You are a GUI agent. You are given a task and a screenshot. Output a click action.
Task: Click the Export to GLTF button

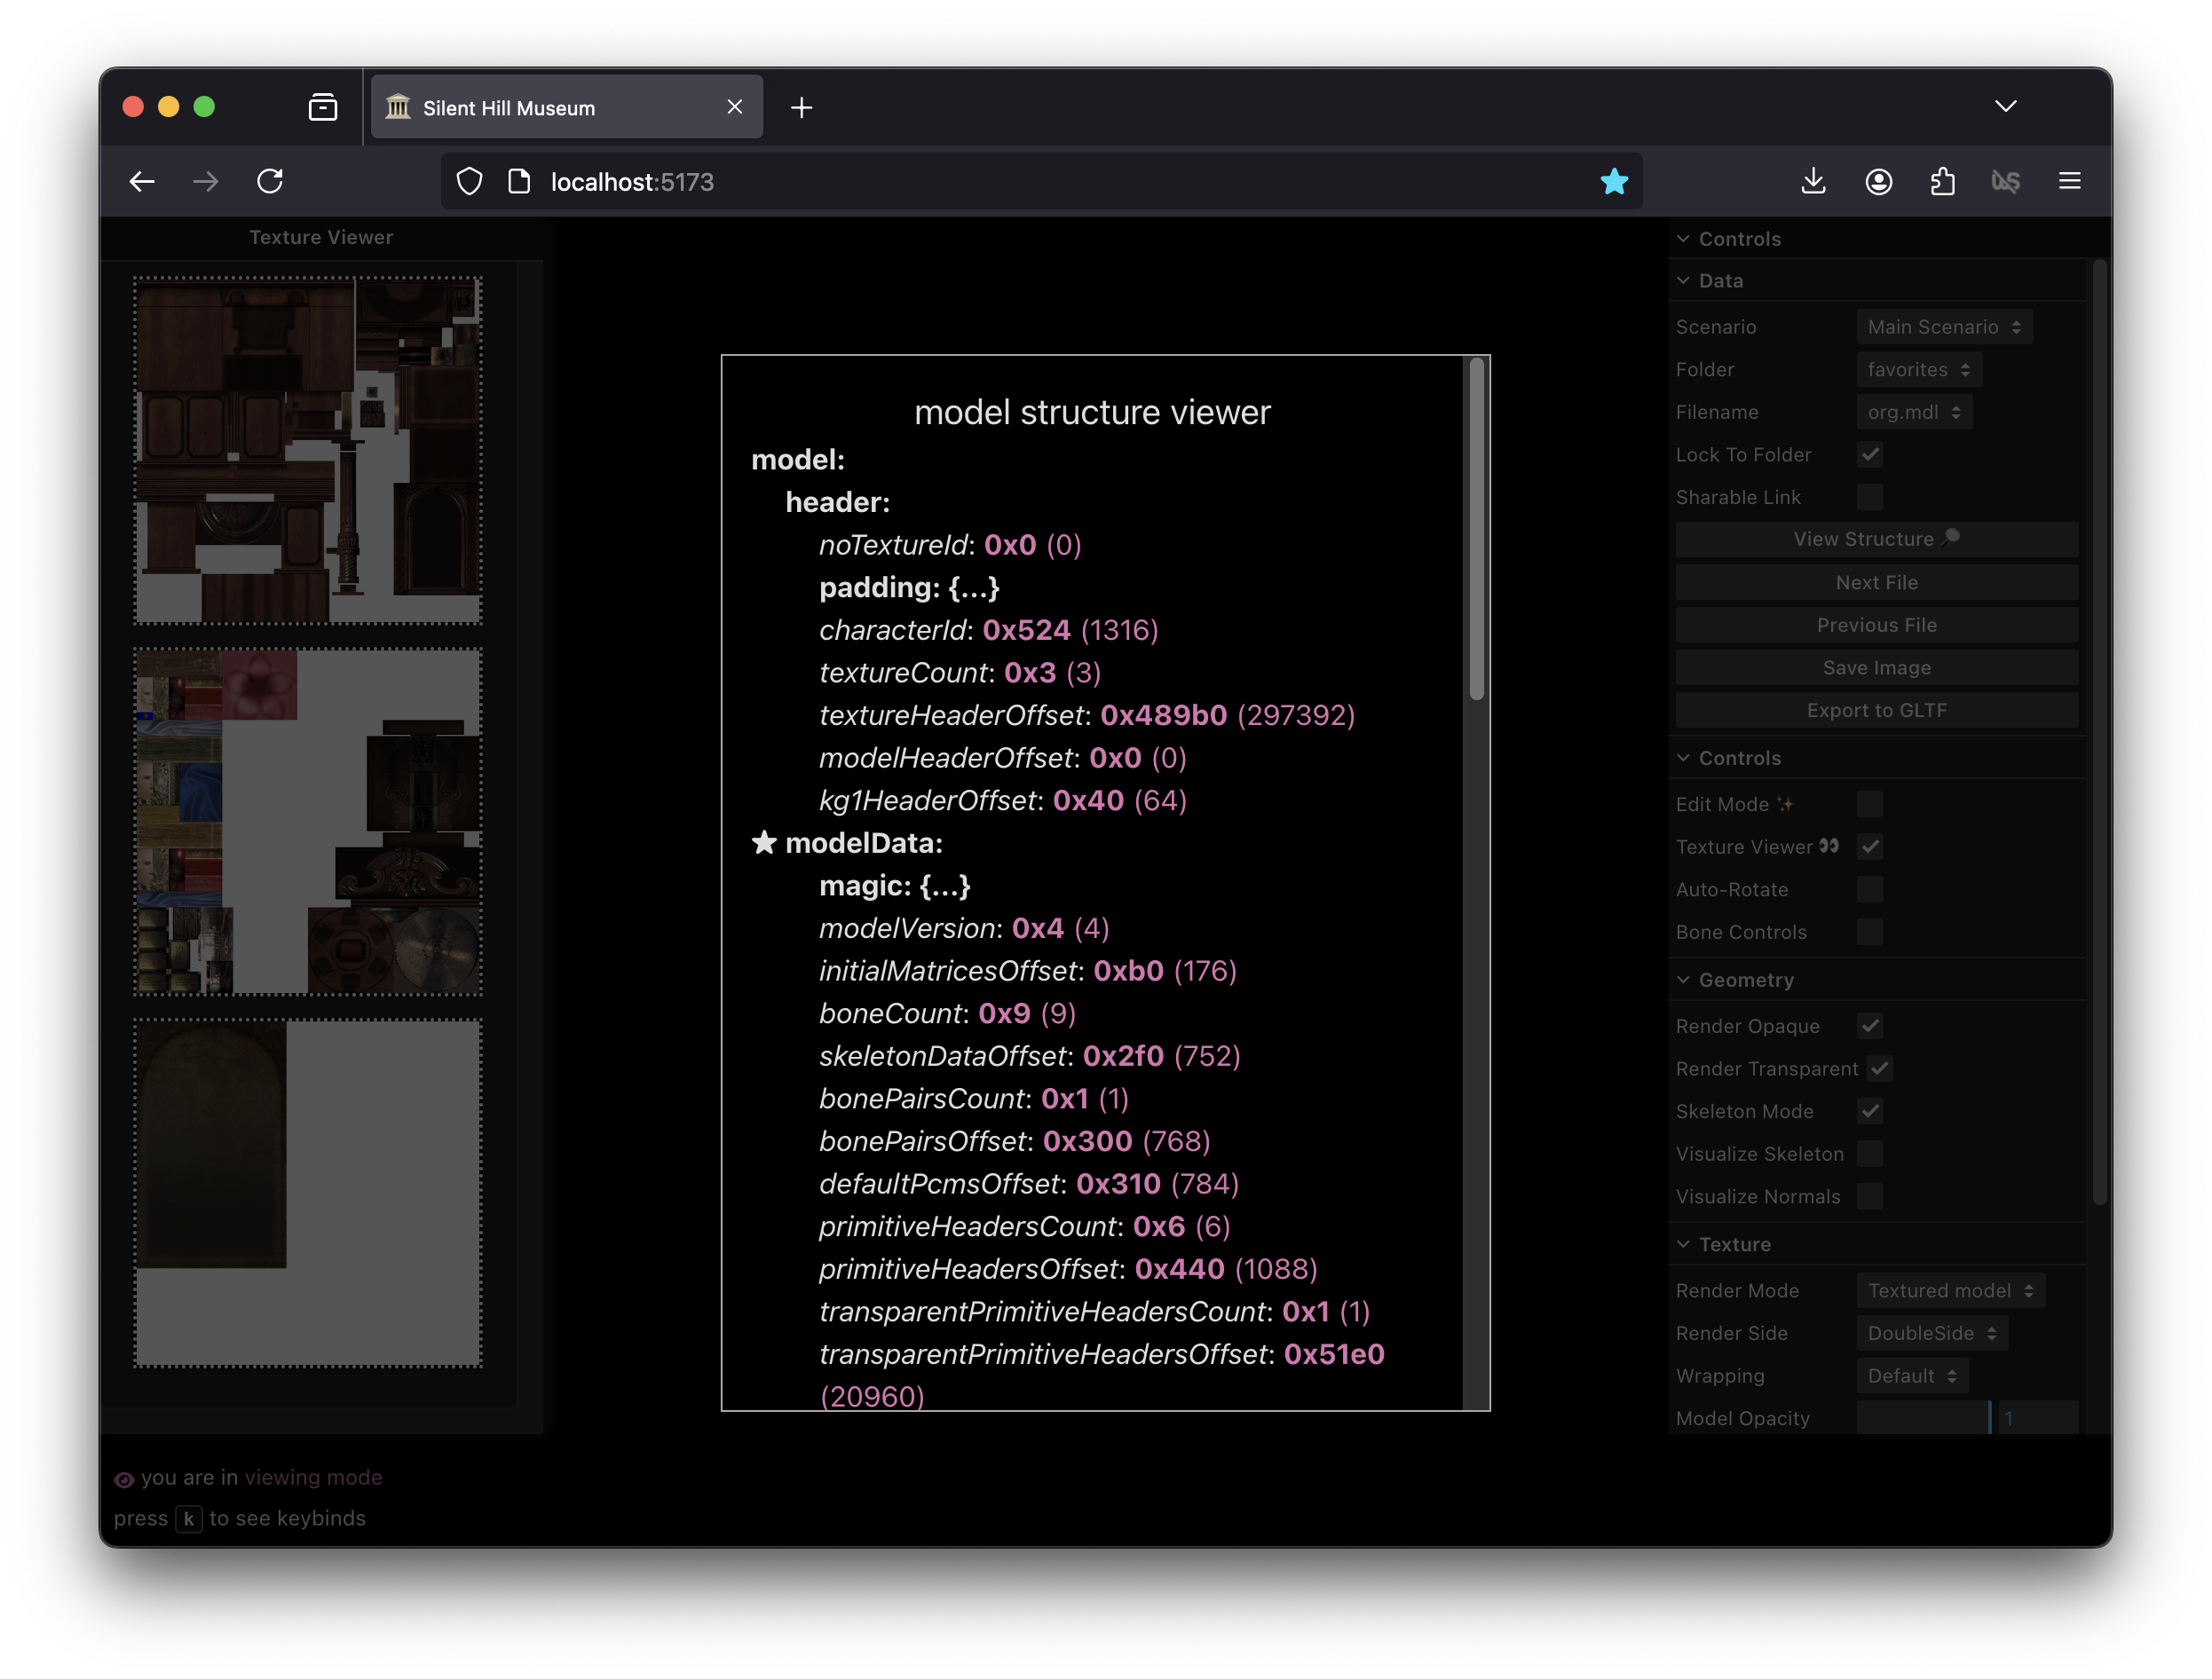click(x=1875, y=709)
